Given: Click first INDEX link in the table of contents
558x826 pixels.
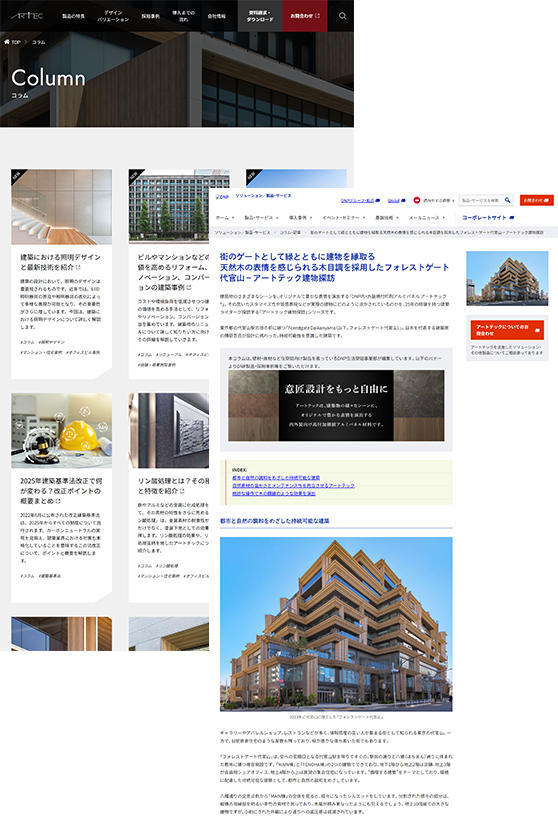Looking at the screenshot, I should point(276,477).
